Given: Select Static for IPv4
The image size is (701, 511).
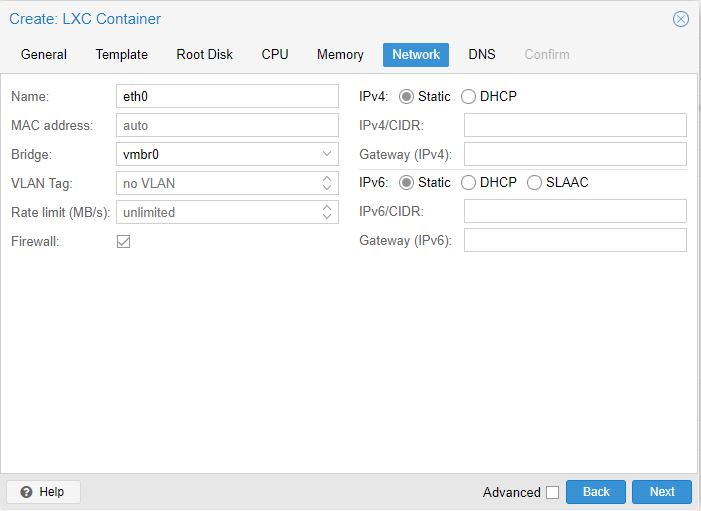Looking at the screenshot, I should tap(407, 97).
